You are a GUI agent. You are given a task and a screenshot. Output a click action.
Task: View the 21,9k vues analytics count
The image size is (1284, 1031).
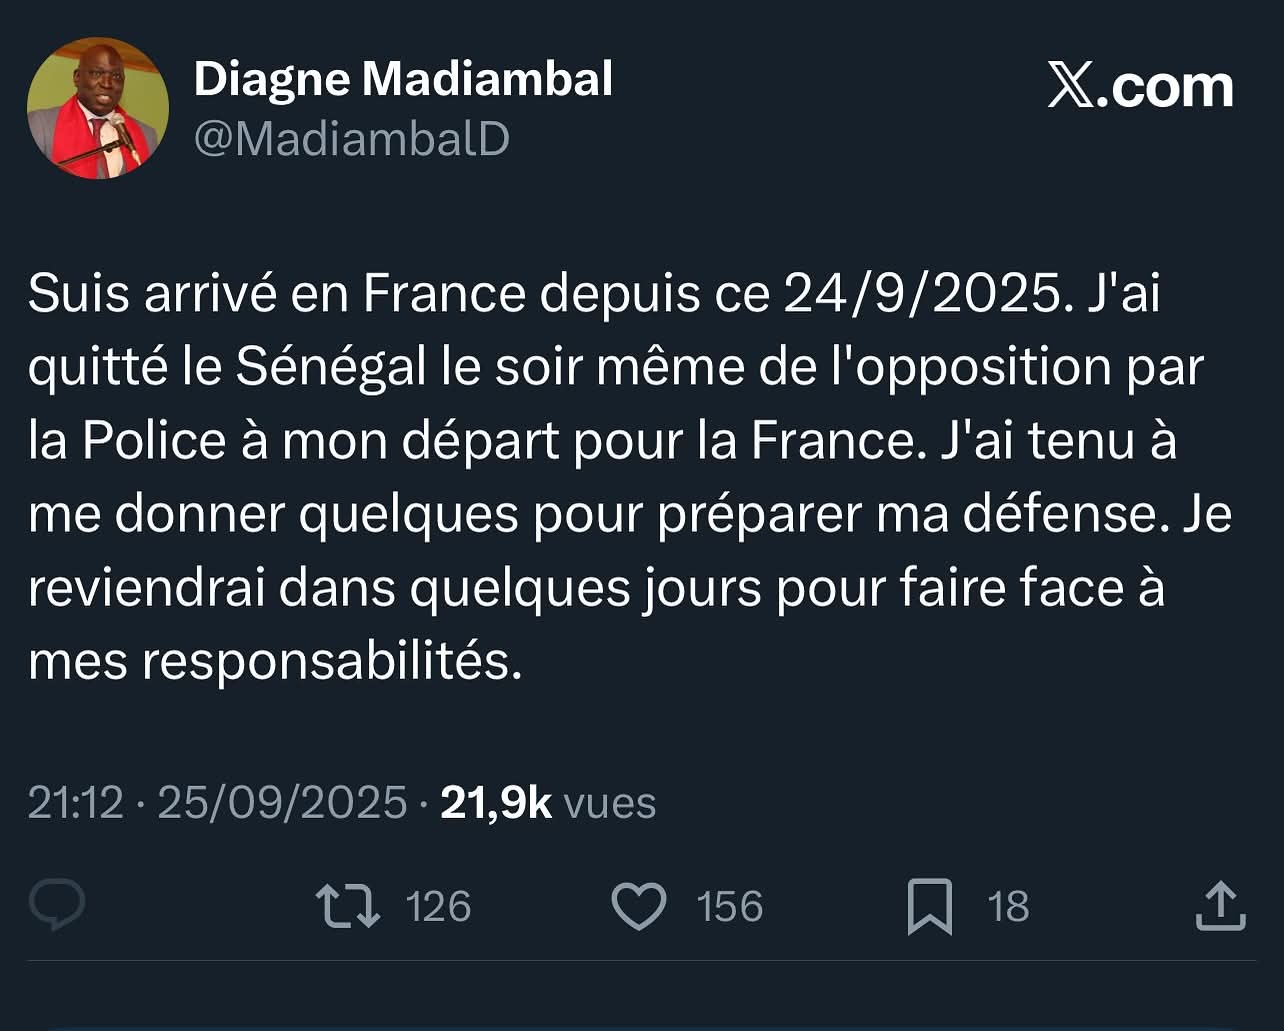pyautogui.click(x=548, y=803)
